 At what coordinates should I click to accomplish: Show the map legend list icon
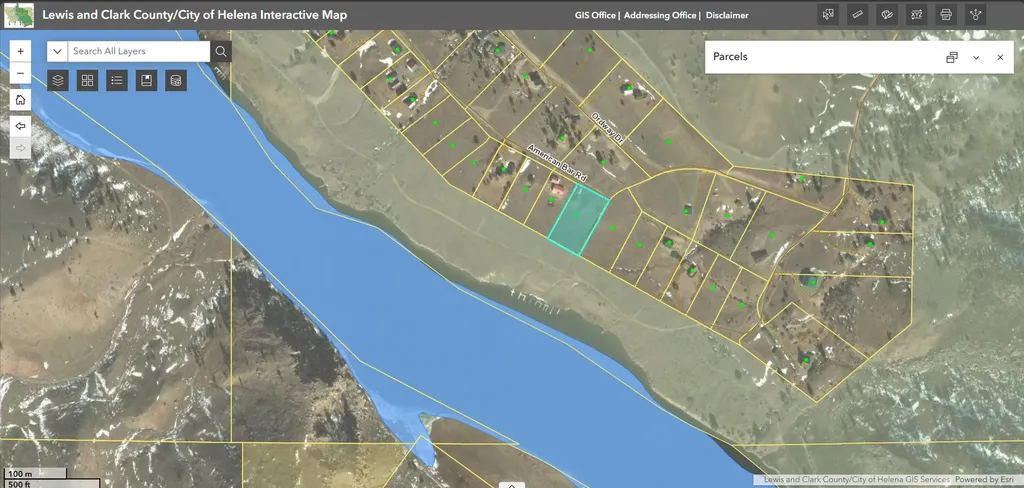(x=117, y=80)
